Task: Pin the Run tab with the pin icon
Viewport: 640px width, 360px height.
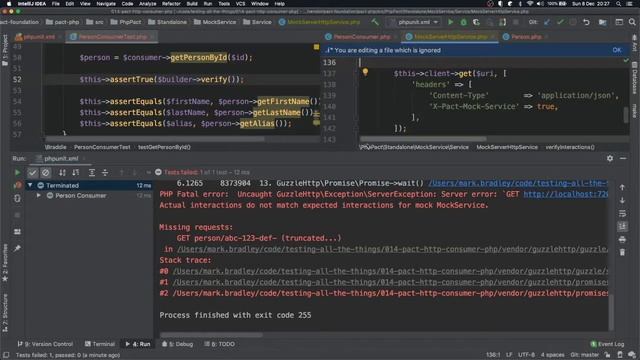Action: [17, 248]
